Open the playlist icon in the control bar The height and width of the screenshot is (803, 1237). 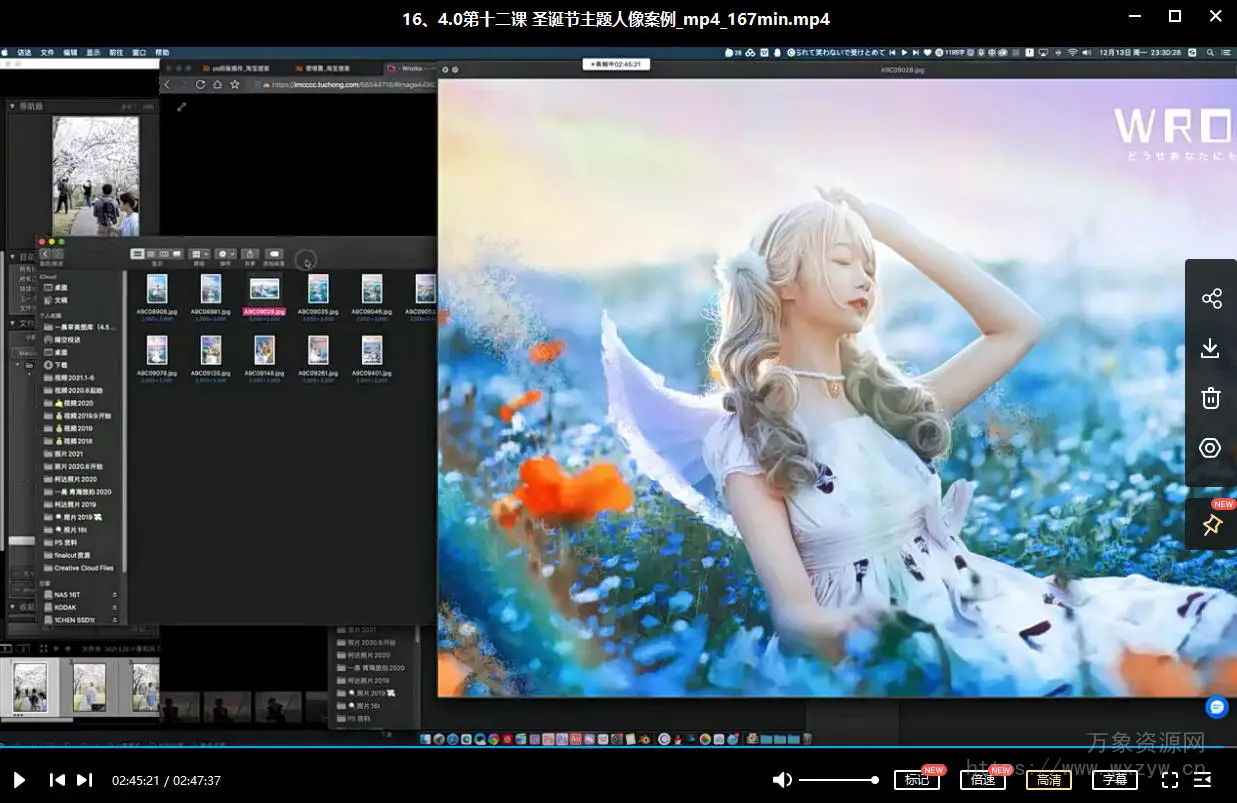point(1203,780)
